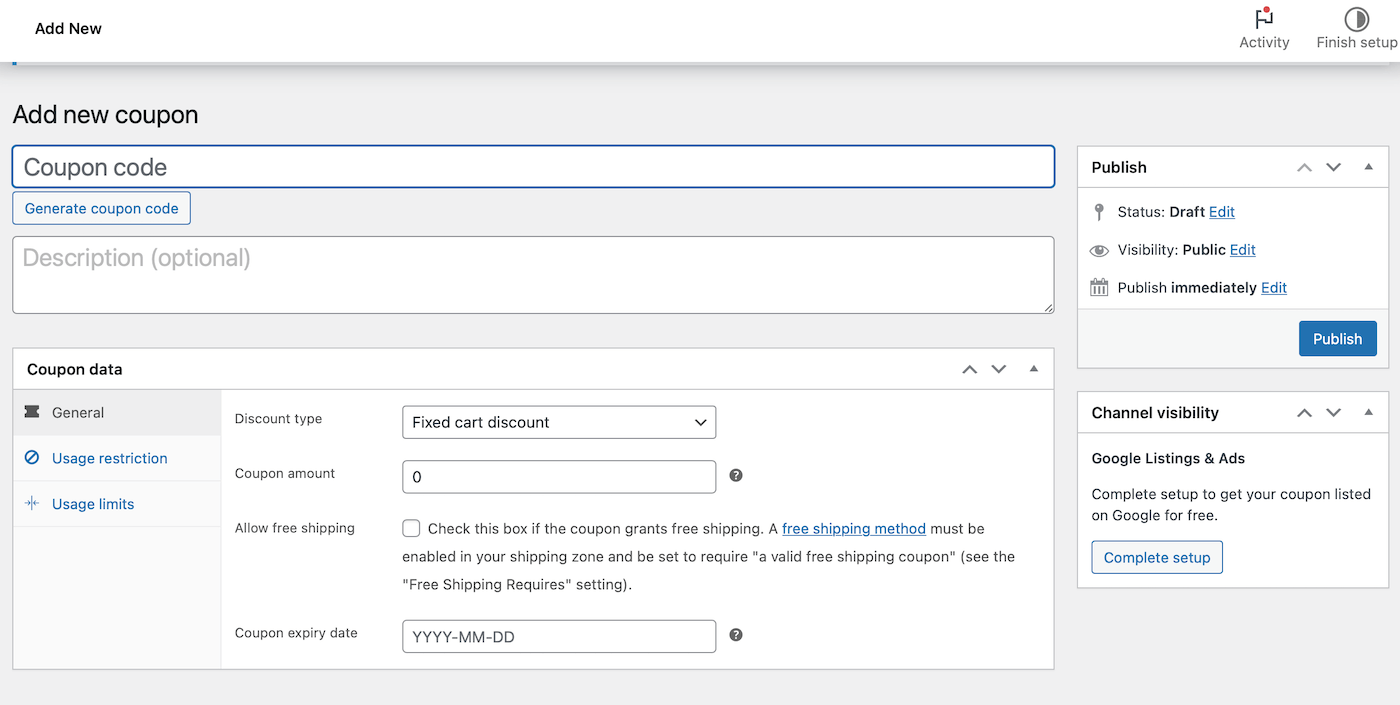Screen dimensions: 1400x705
Task: Enable the Allow free shipping checkbox
Action: [411, 528]
